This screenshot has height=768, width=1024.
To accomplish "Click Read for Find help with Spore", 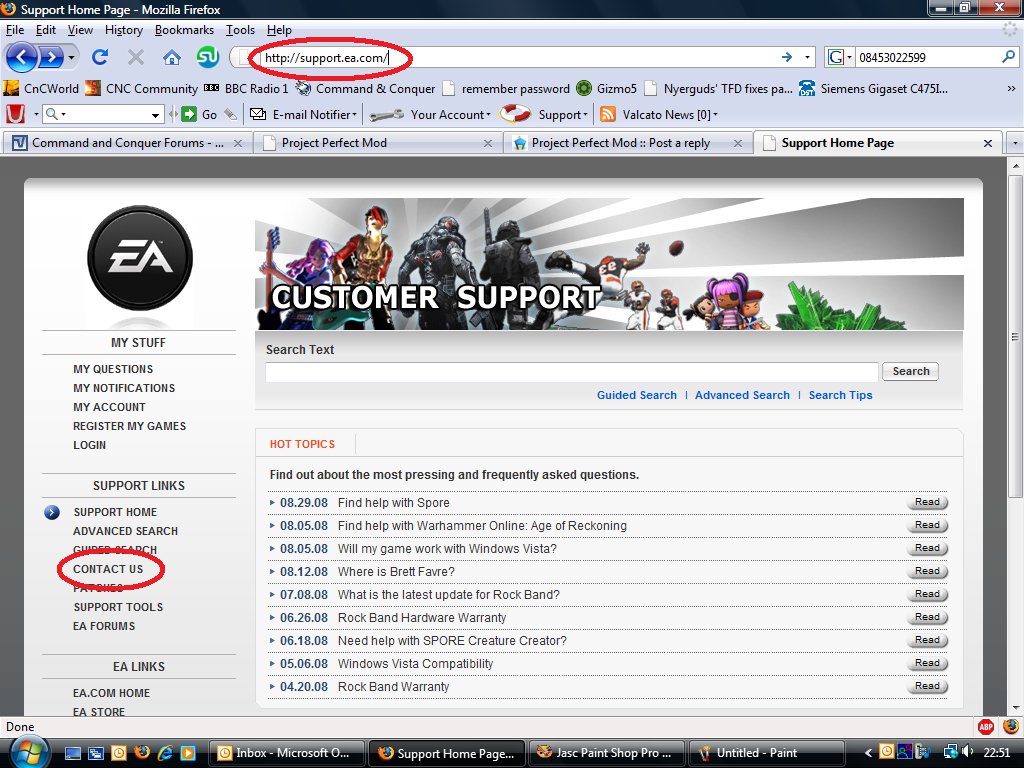I will 927,502.
